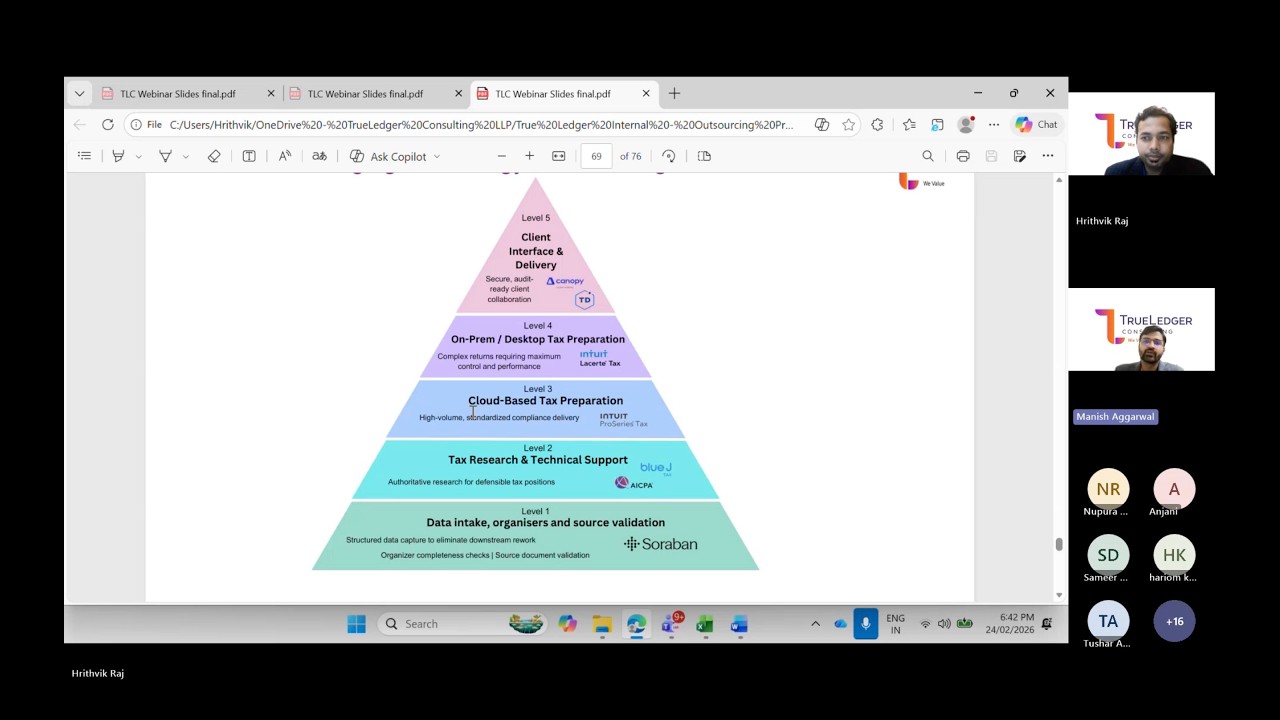This screenshot has height=720, width=1280.
Task: Activate the PDF Draw pen tool
Action: [x=165, y=156]
